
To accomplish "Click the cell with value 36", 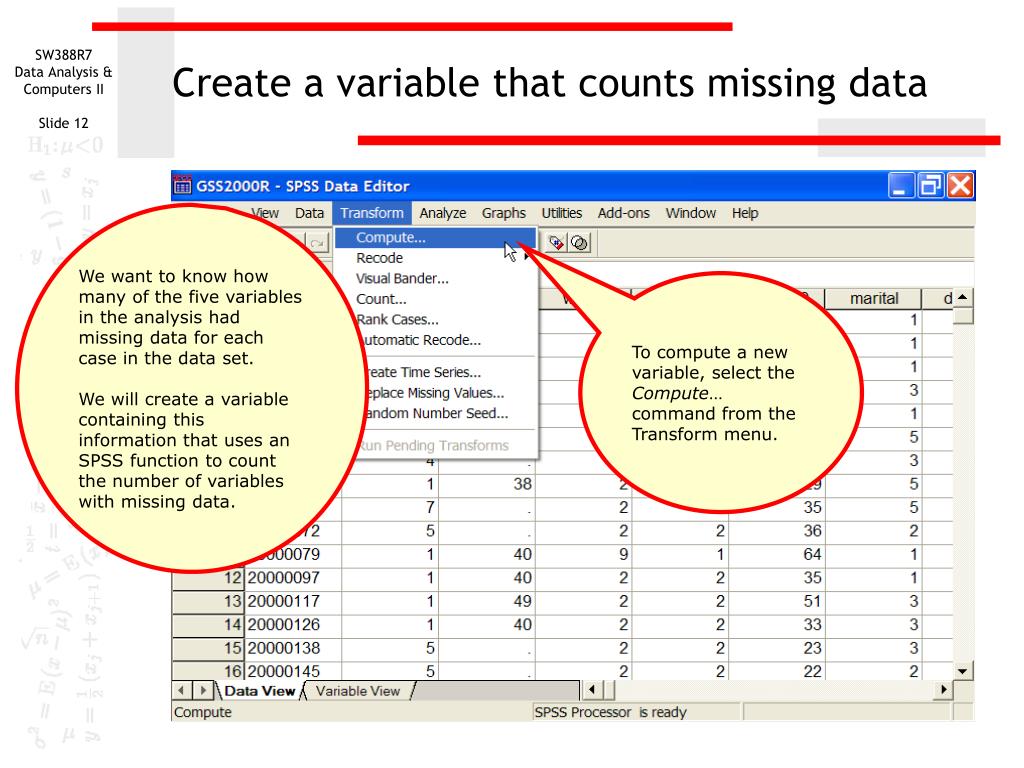I will tap(776, 531).
